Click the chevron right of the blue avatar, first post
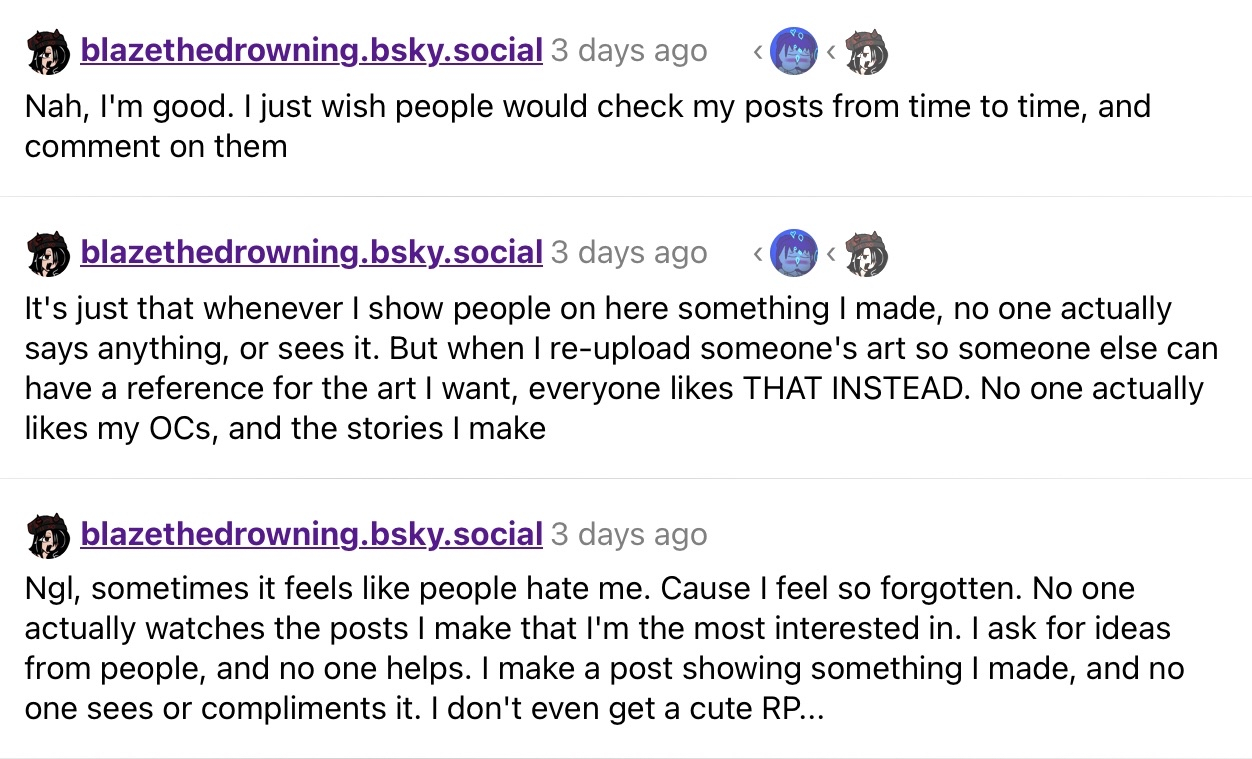This screenshot has height=759, width=1252. pyautogui.click(x=831, y=52)
